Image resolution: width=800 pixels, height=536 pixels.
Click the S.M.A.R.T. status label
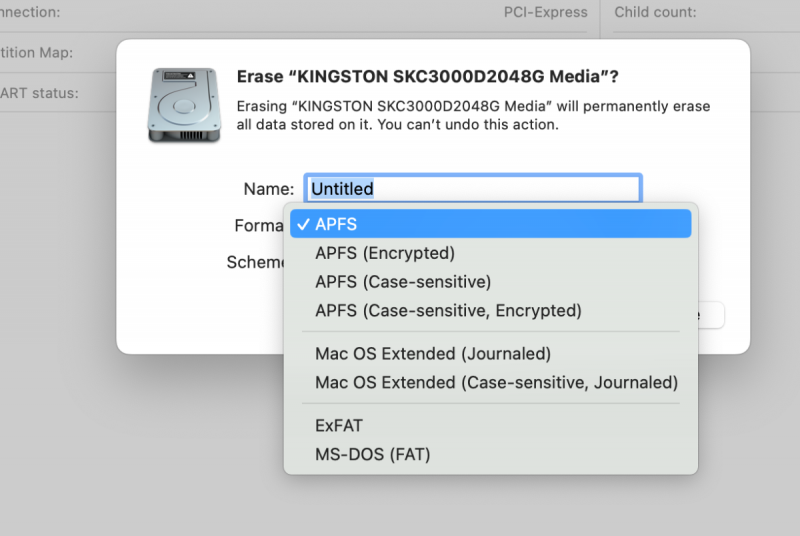40,93
